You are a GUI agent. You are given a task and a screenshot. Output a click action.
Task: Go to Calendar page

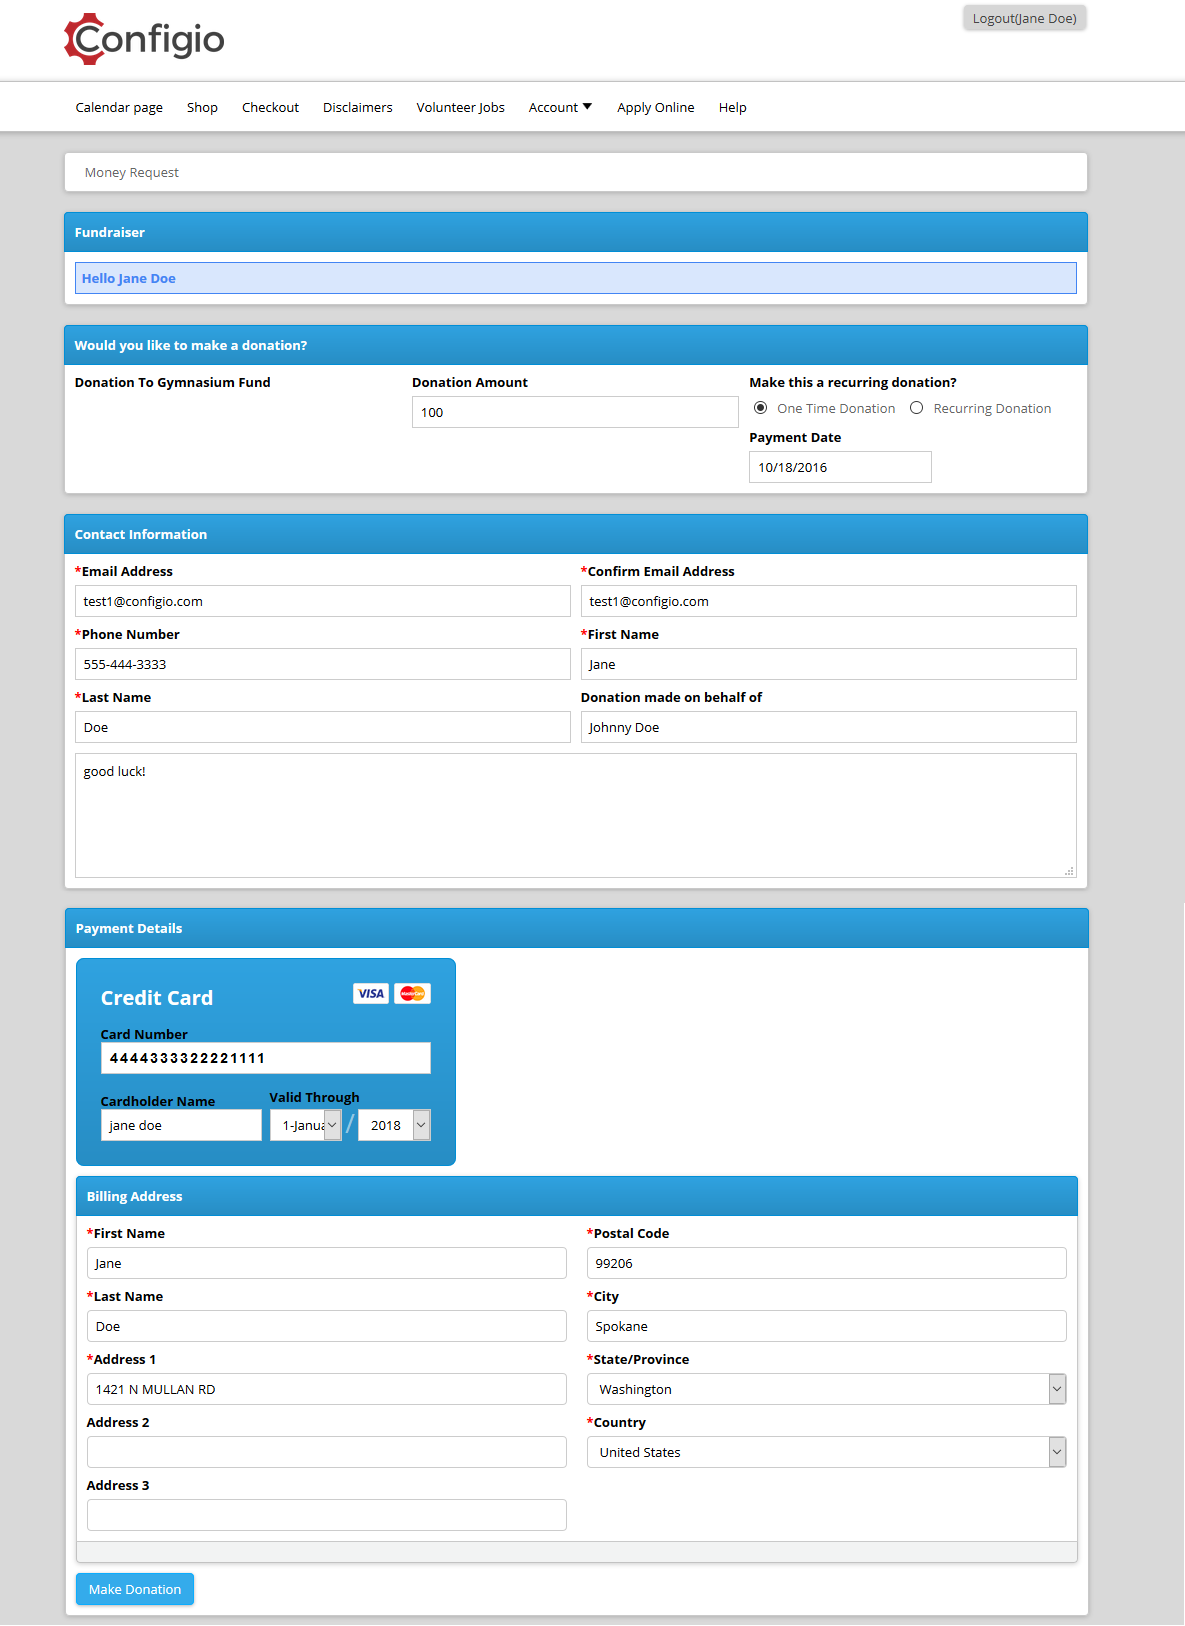(x=119, y=107)
